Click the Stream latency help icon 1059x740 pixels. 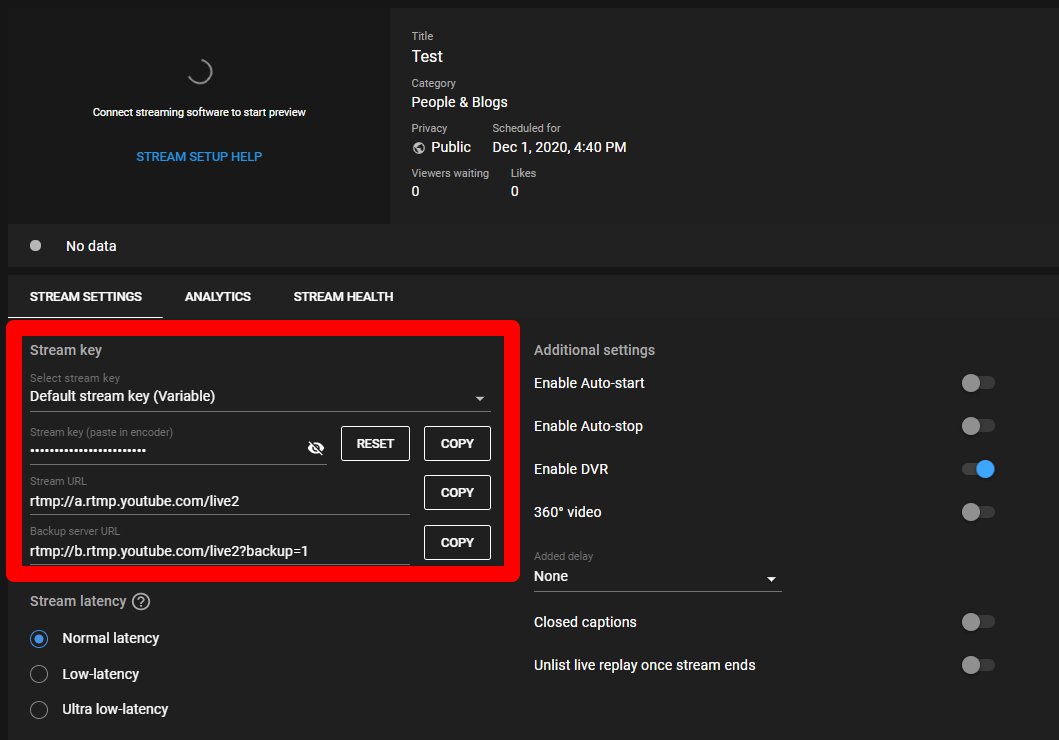tap(141, 602)
